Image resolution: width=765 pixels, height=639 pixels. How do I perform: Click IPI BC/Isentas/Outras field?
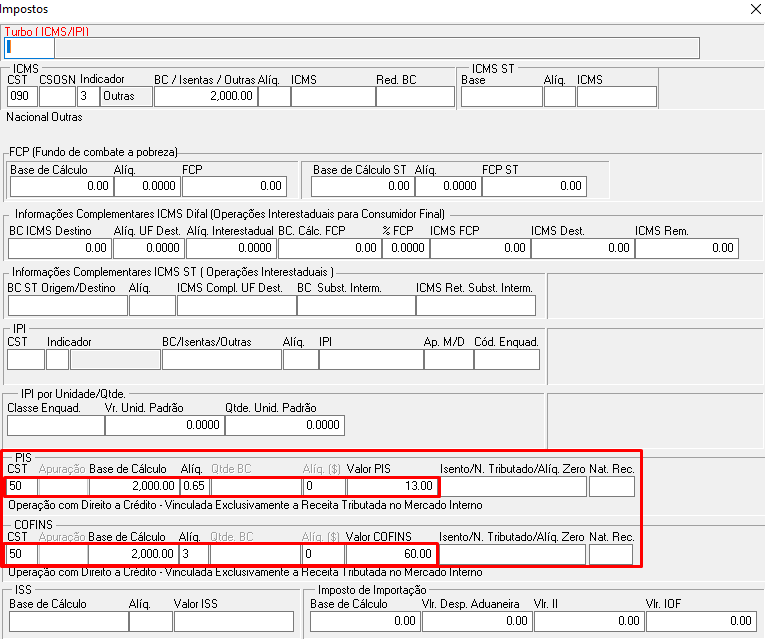pos(221,359)
